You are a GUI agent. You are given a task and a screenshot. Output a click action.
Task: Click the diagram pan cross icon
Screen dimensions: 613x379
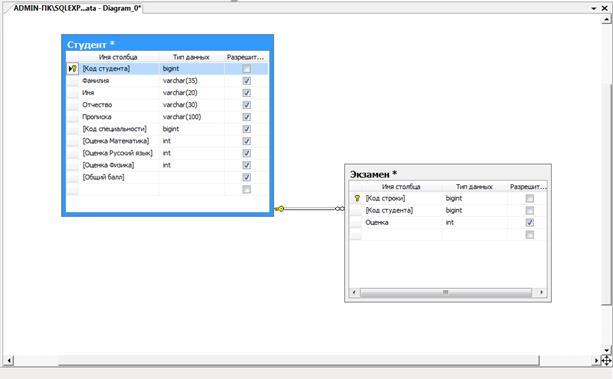point(606,360)
